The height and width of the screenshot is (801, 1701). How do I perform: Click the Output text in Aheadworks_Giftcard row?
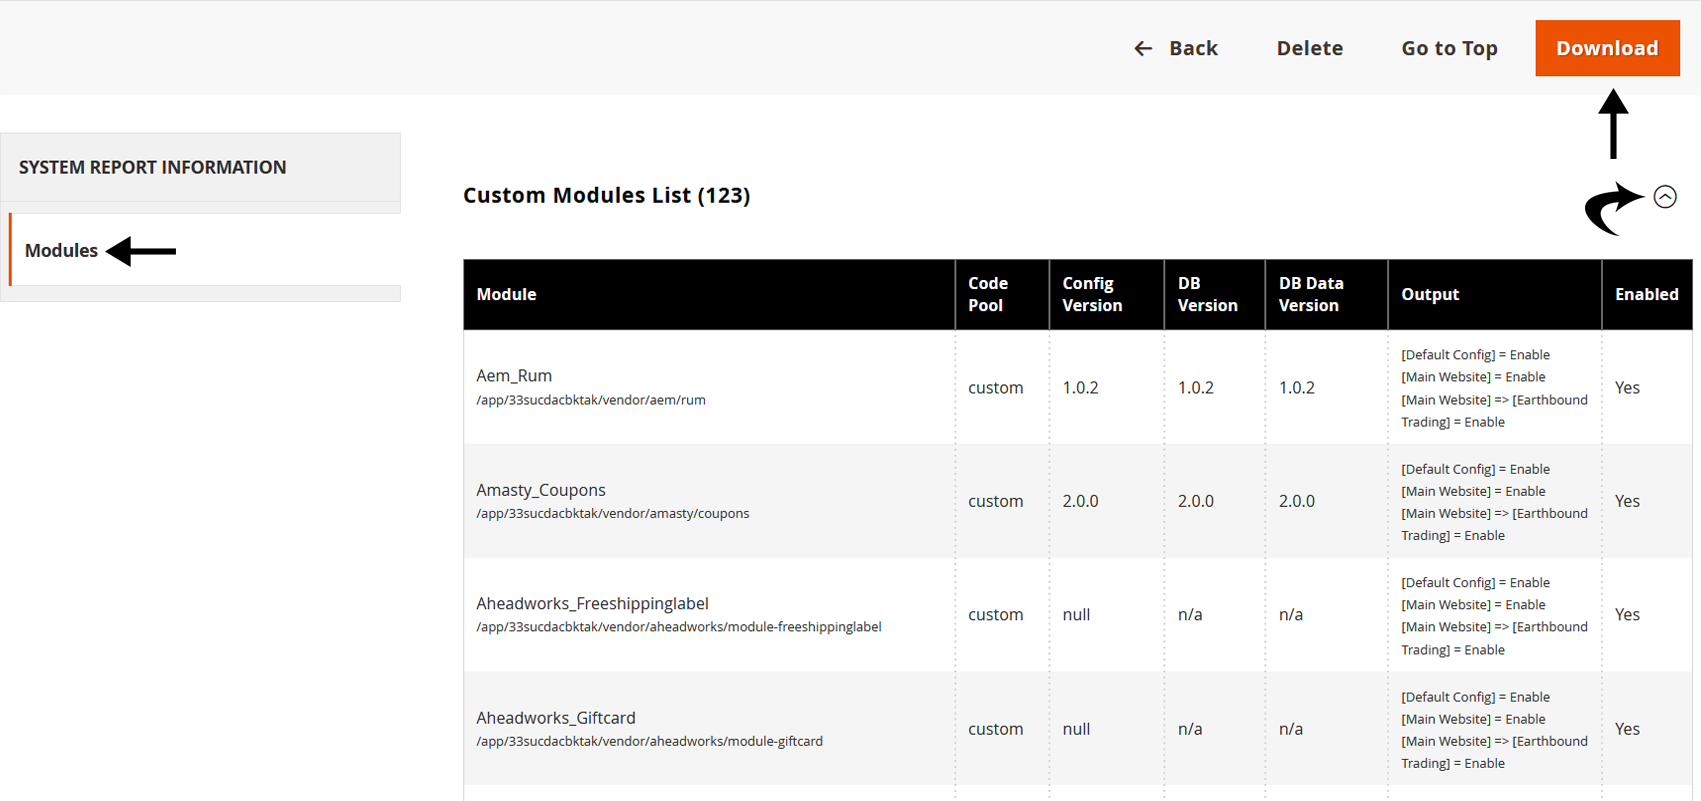pos(1494,730)
